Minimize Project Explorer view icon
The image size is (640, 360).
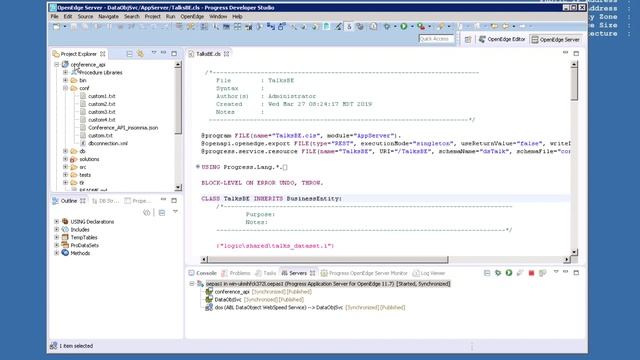[163, 53]
